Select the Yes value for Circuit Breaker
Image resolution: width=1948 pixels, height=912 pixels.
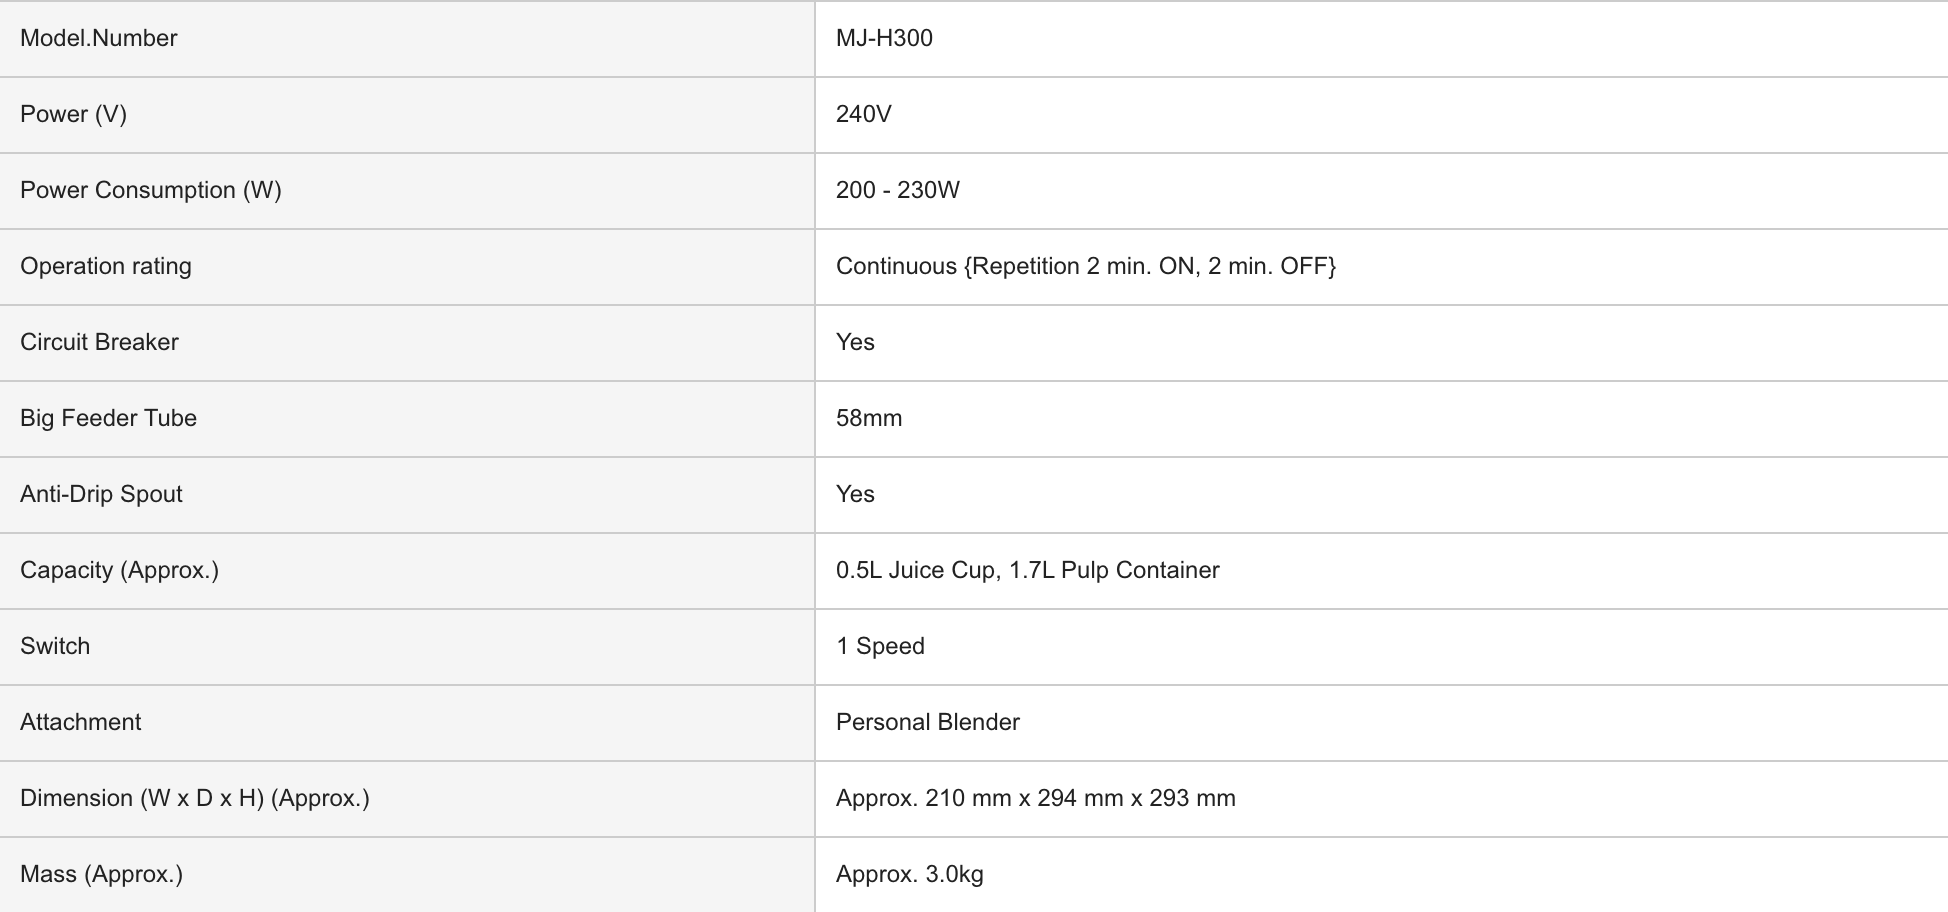pyautogui.click(x=855, y=342)
